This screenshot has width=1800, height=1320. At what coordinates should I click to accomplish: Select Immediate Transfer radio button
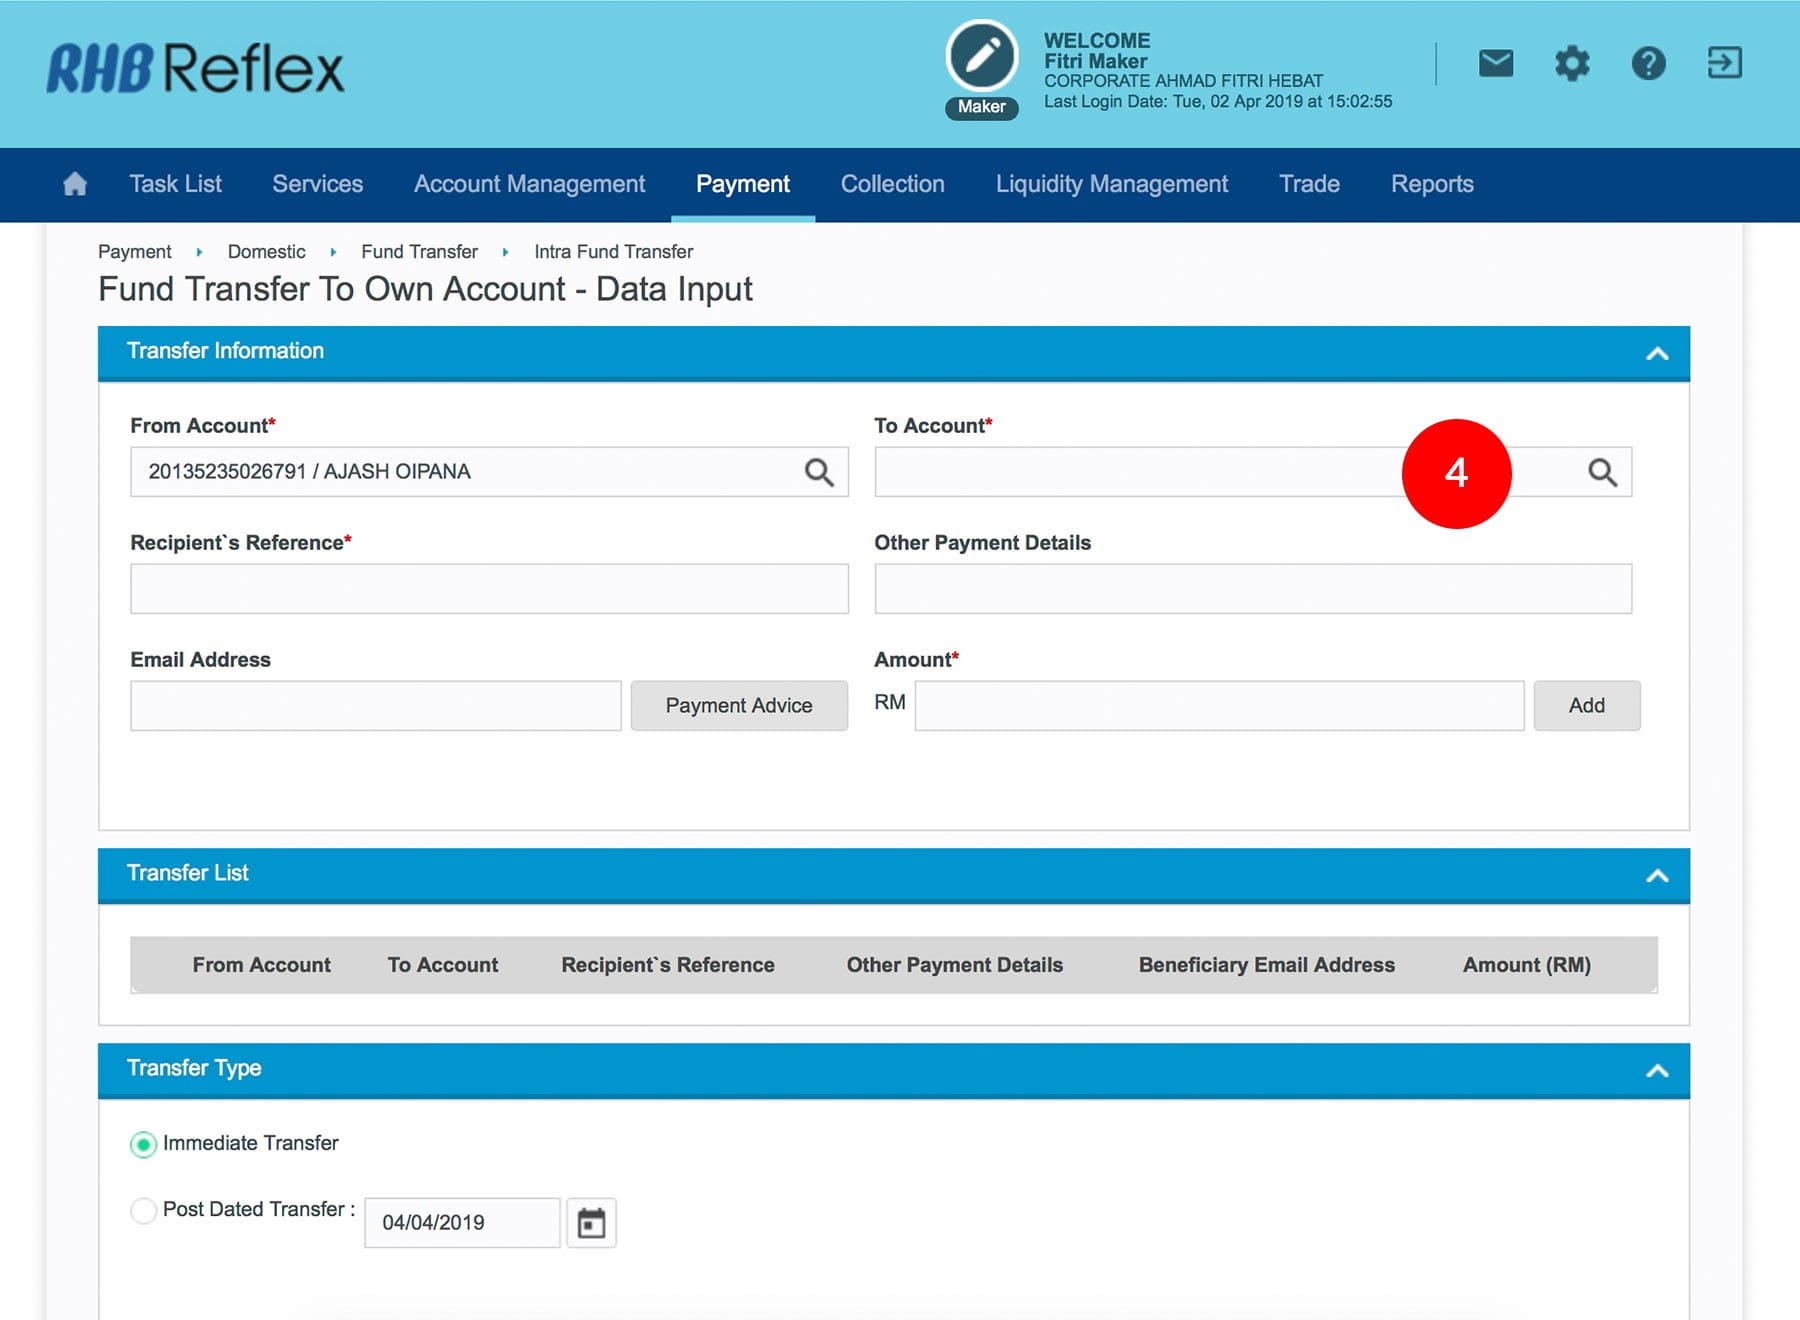(144, 1144)
